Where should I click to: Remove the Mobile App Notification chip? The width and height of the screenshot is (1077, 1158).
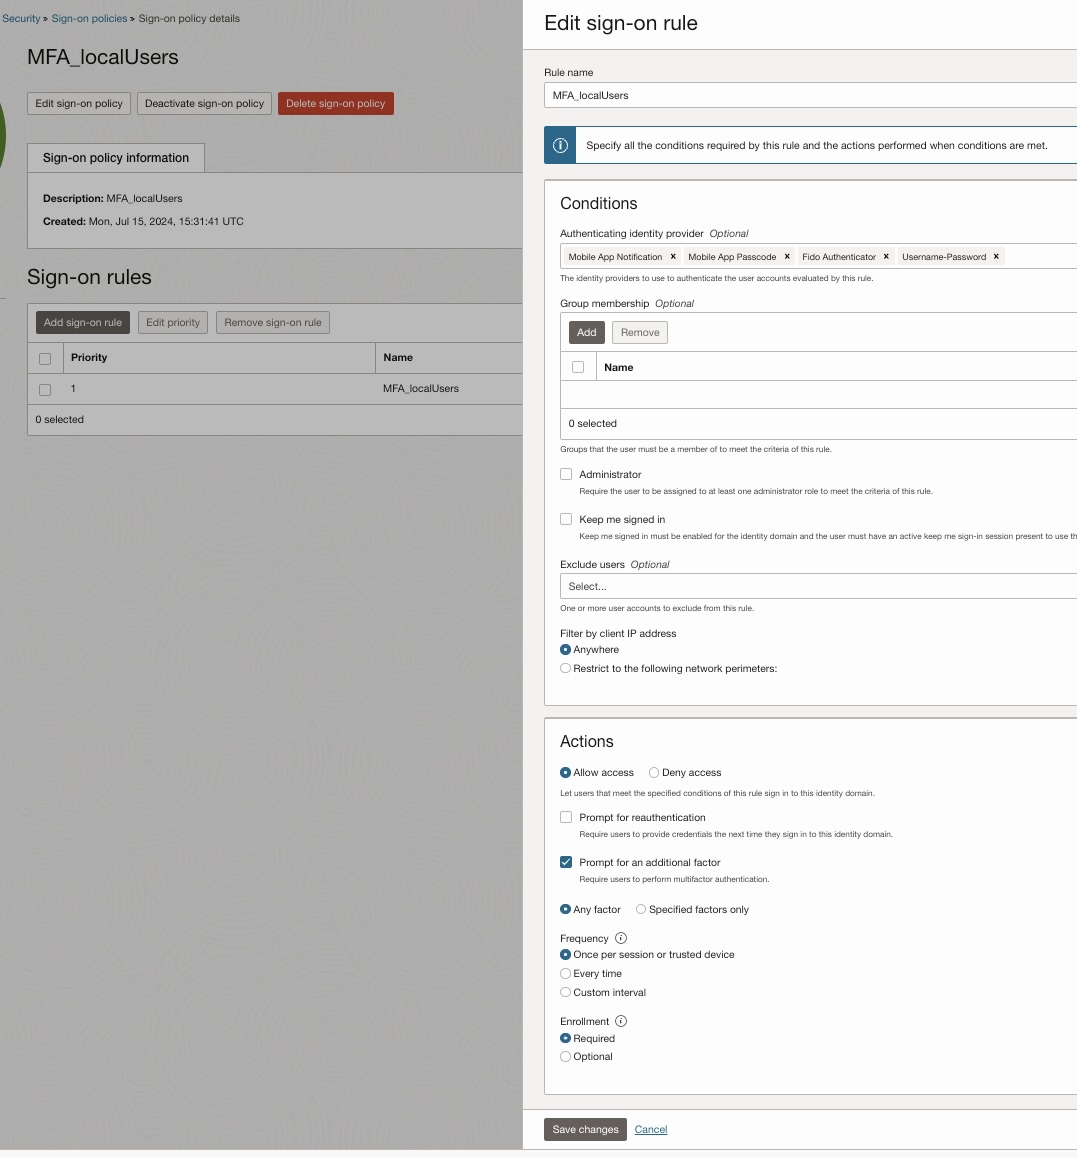[x=673, y=257]
